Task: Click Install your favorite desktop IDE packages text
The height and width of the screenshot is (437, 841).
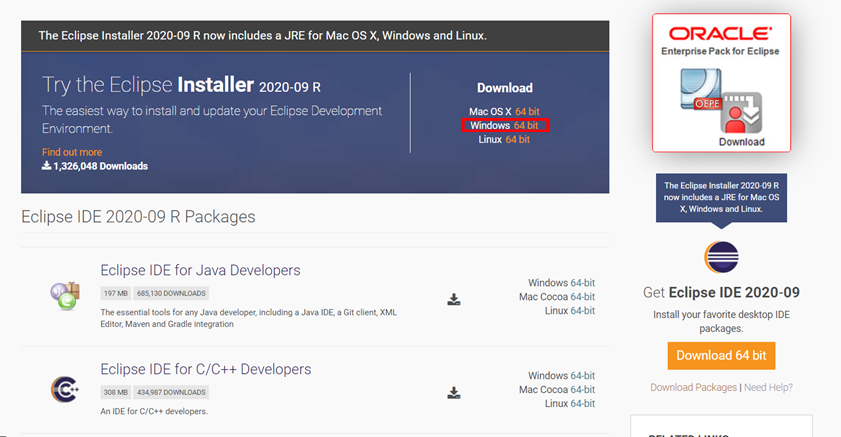Action: point(721,321)
